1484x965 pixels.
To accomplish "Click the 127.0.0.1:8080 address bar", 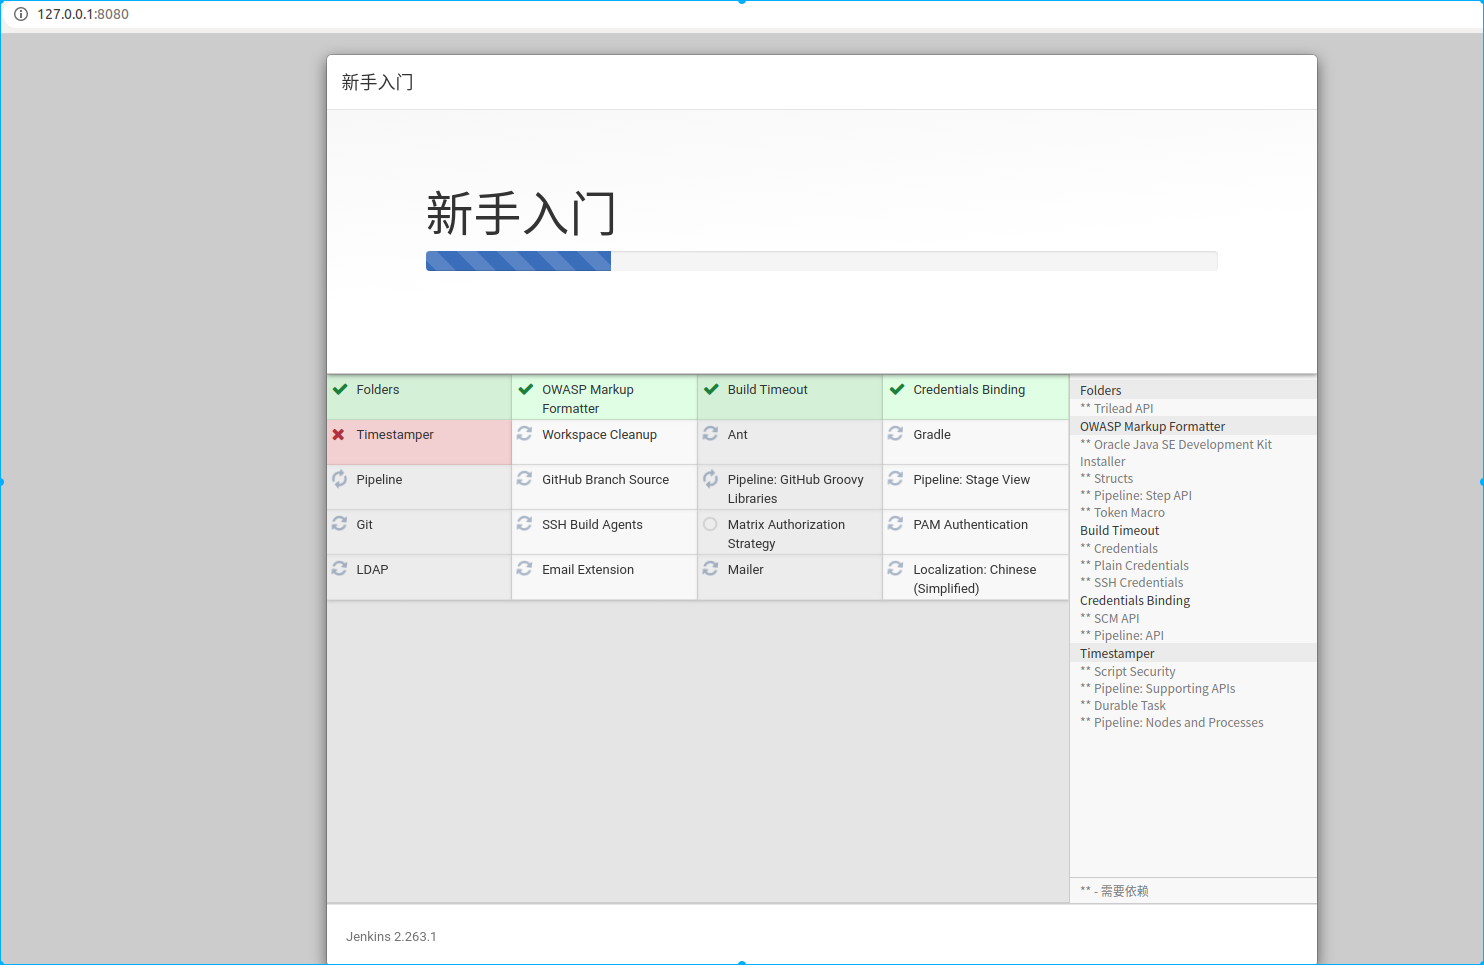I will (x=83, y=14).
